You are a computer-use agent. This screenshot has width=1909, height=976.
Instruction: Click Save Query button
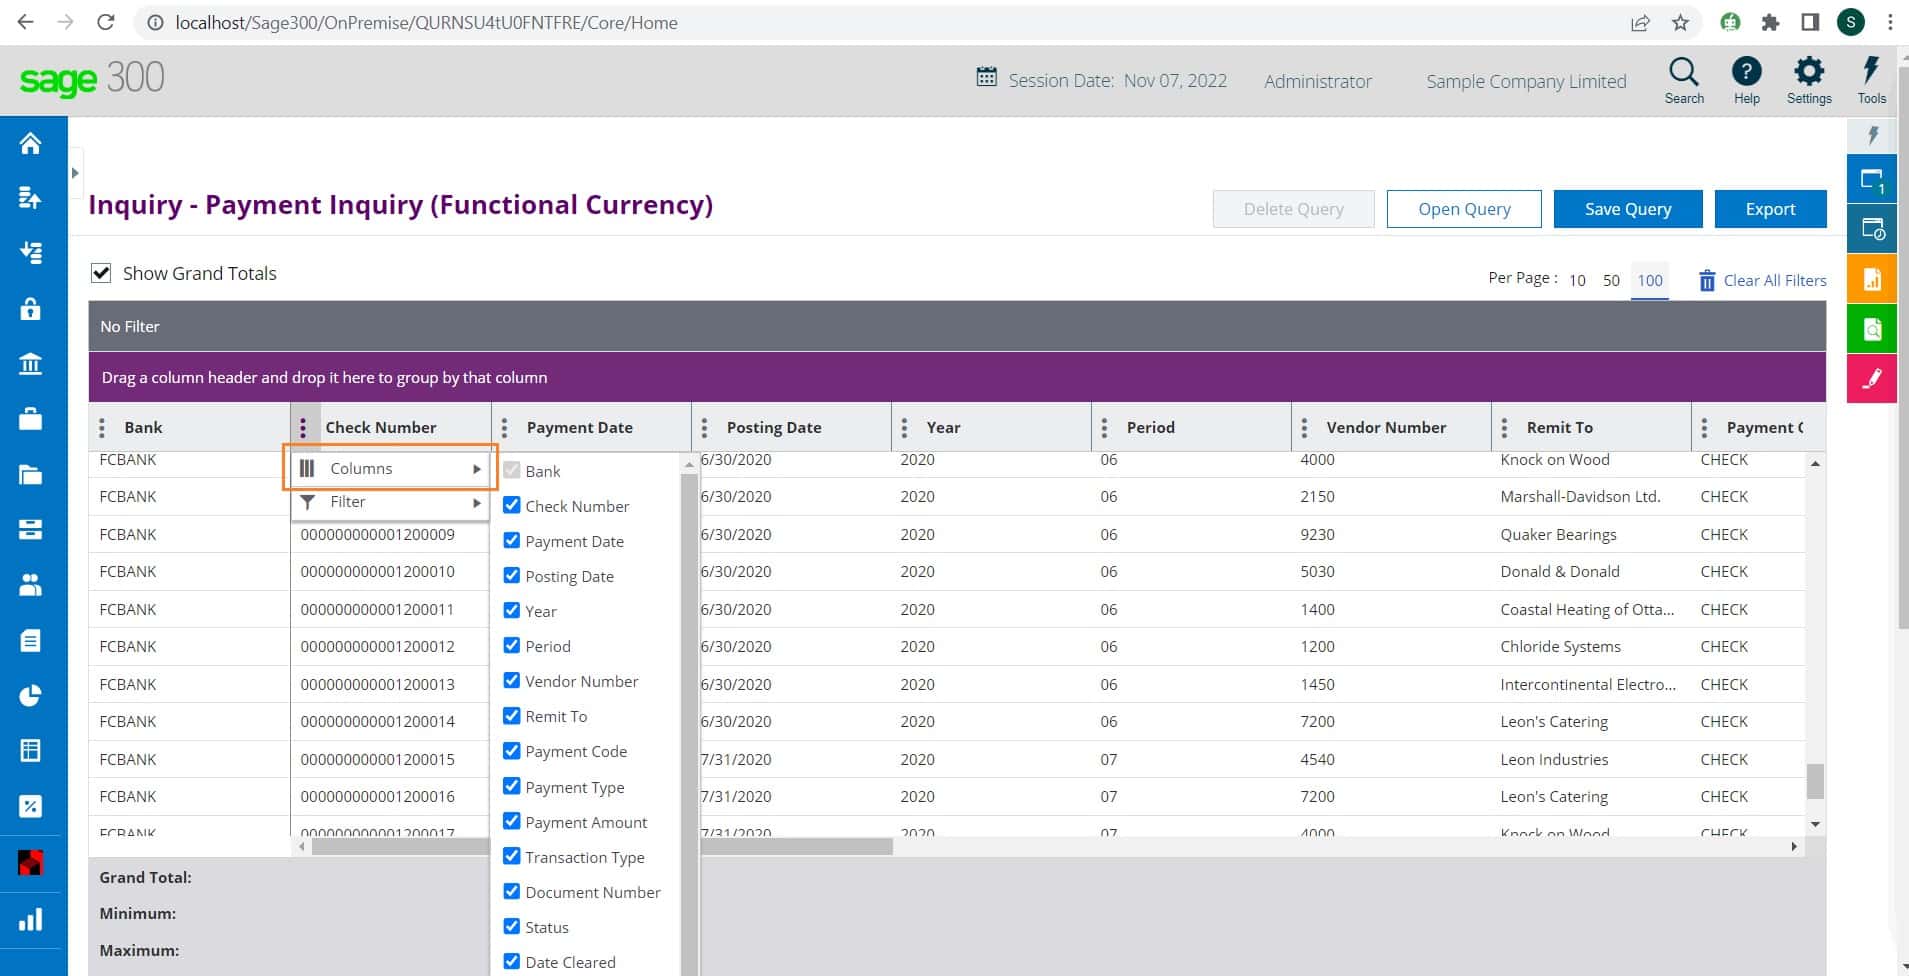tap(1628, 209)
